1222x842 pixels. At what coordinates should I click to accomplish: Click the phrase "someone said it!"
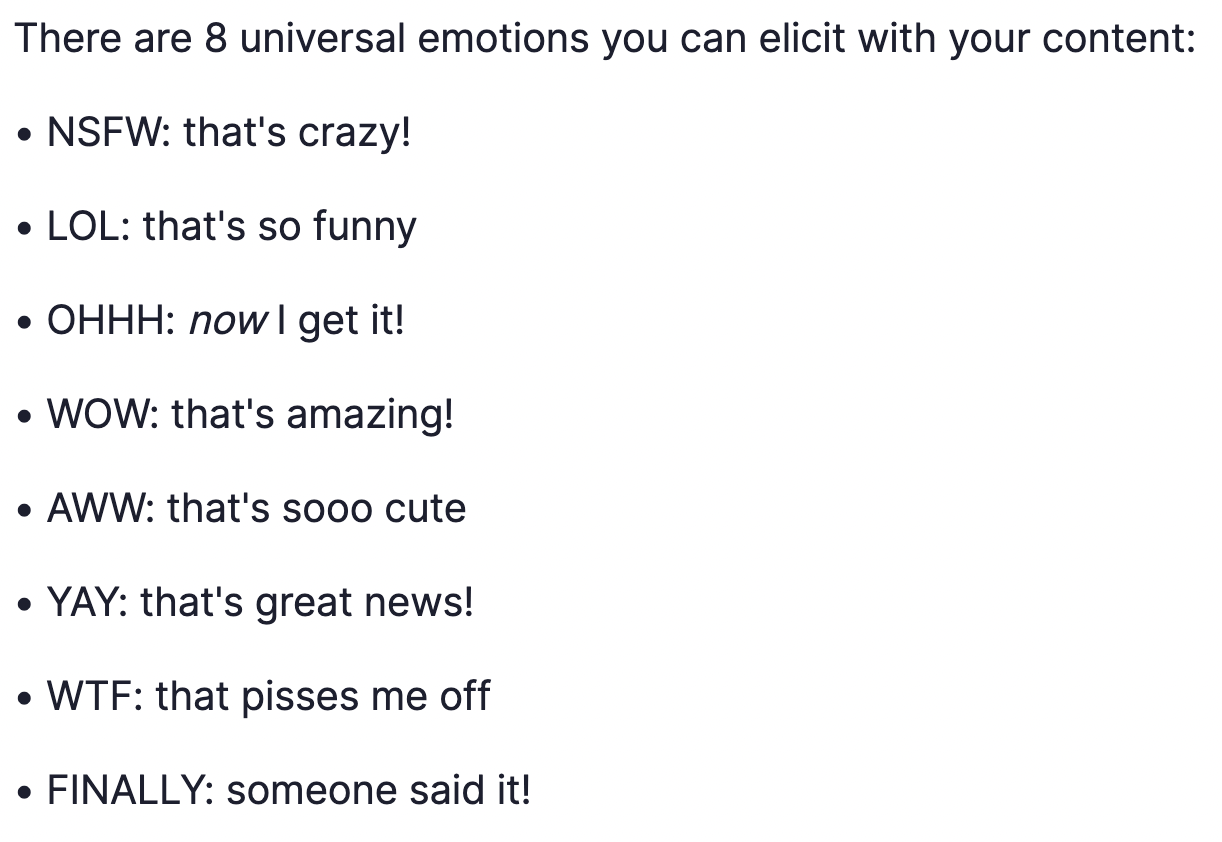click(x=379, y=790)
